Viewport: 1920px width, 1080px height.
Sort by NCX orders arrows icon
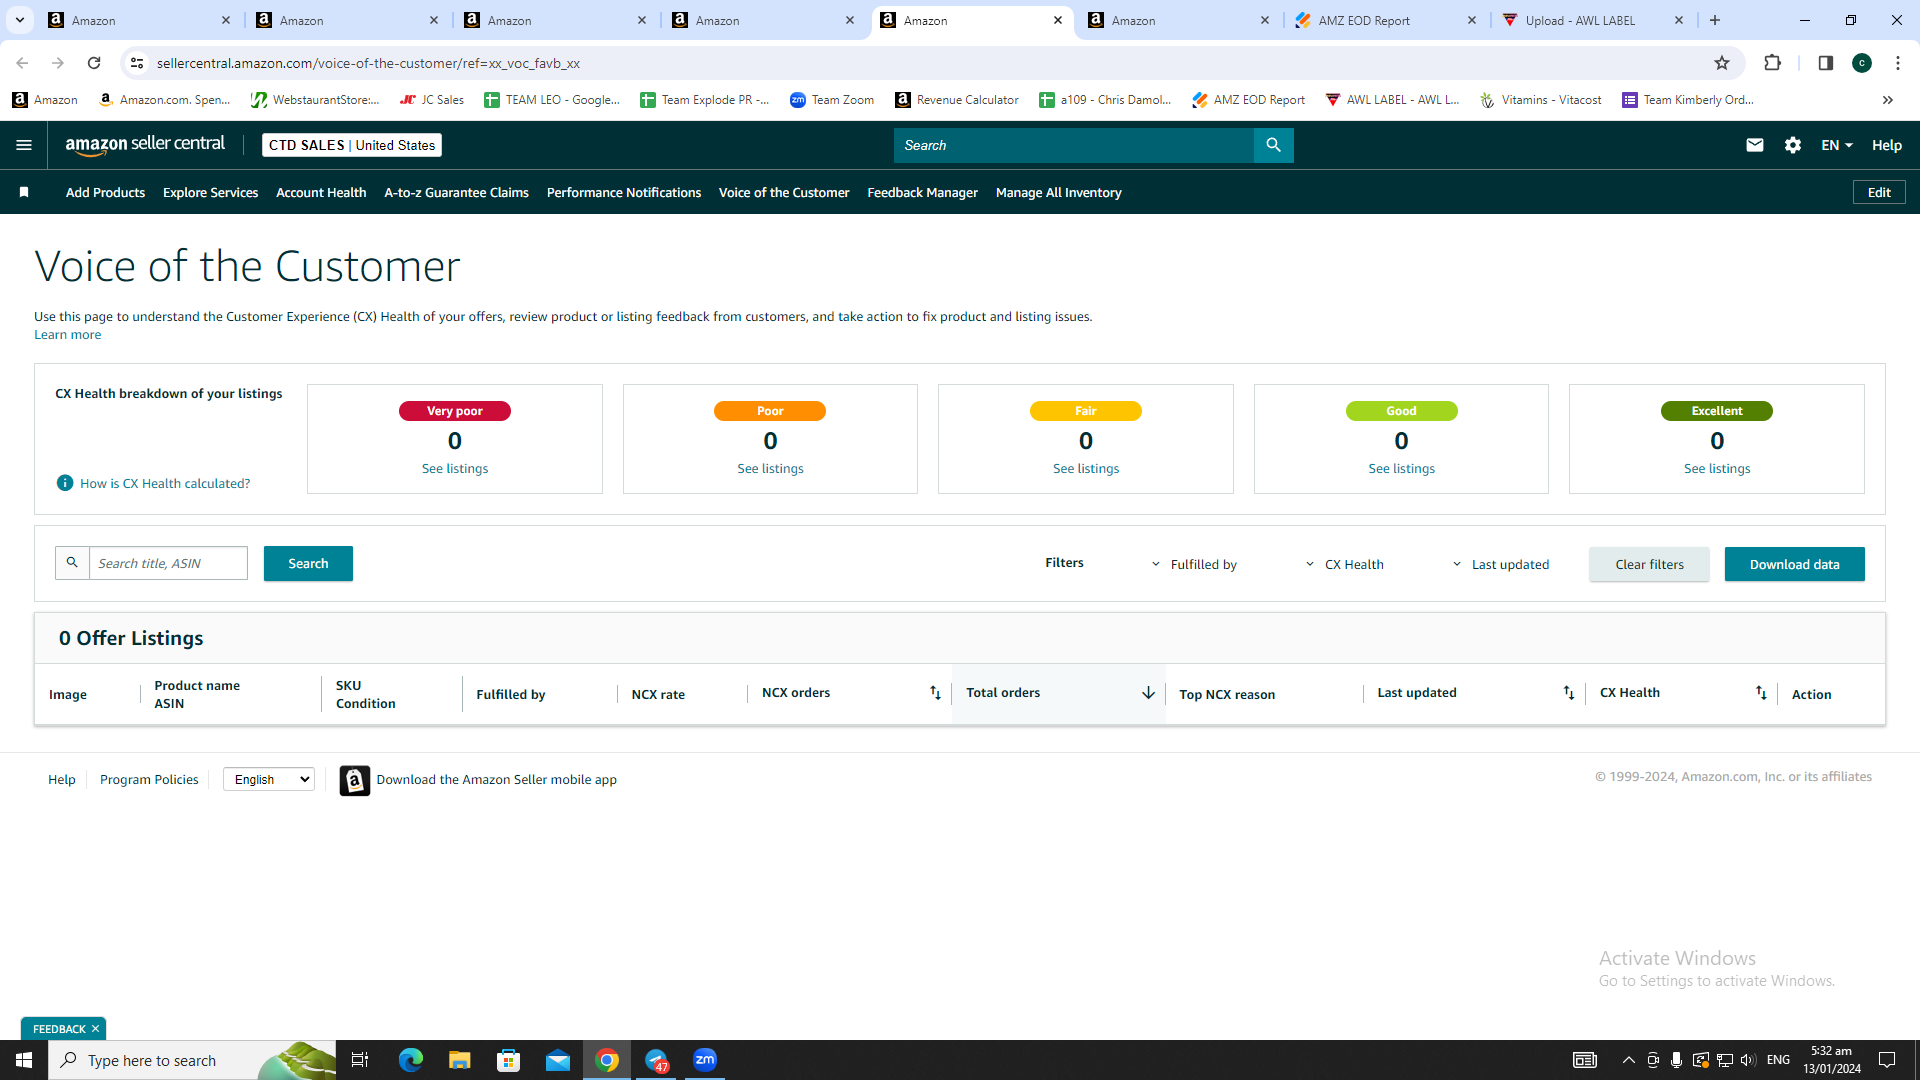tap(935, 693)
